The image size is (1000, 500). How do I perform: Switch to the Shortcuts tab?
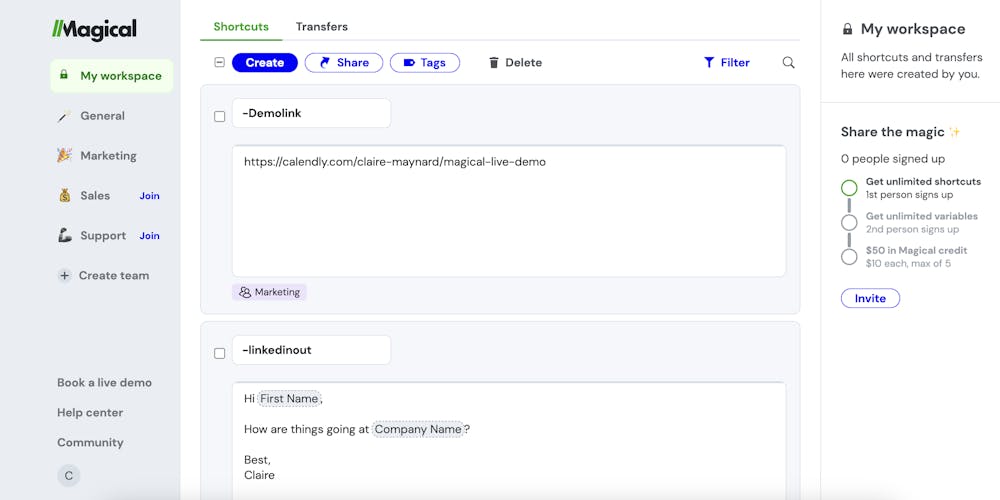tap(241, 27)
